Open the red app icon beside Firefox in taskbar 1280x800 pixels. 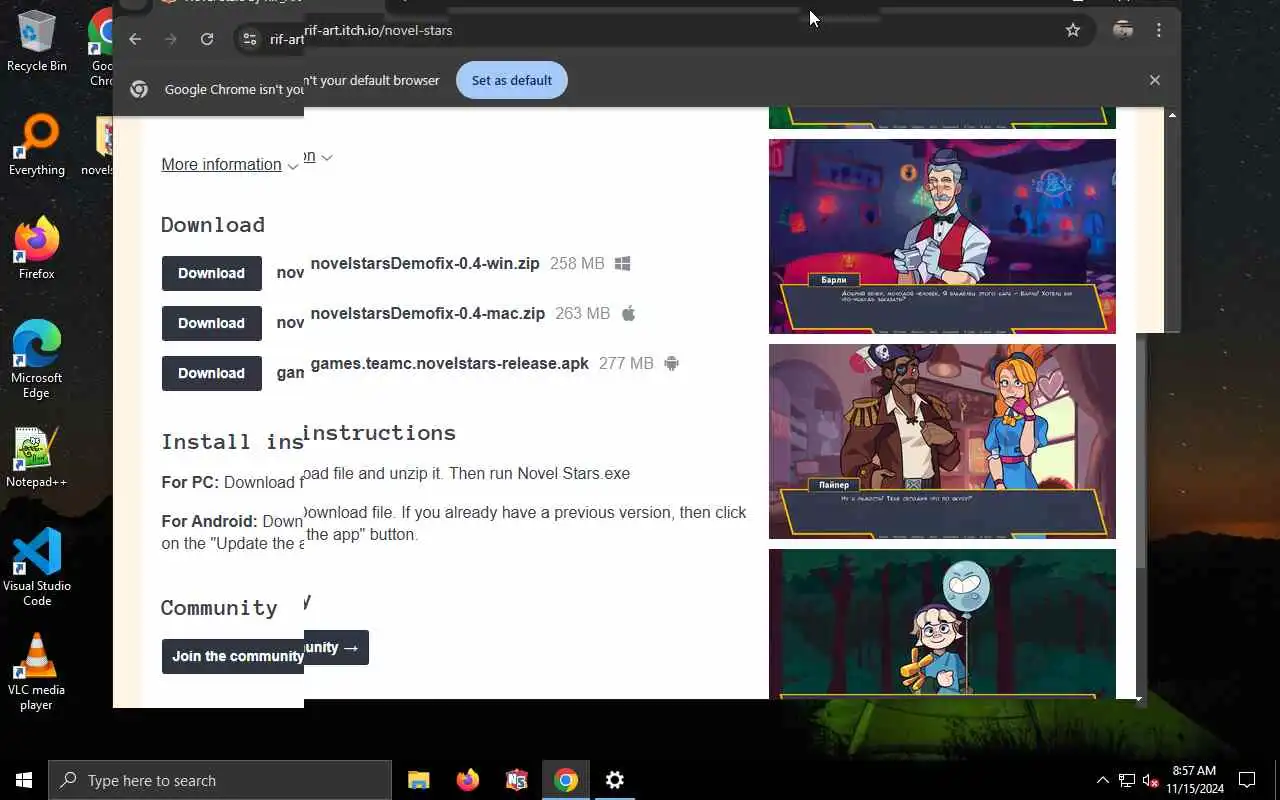click(x=517, y=780)
